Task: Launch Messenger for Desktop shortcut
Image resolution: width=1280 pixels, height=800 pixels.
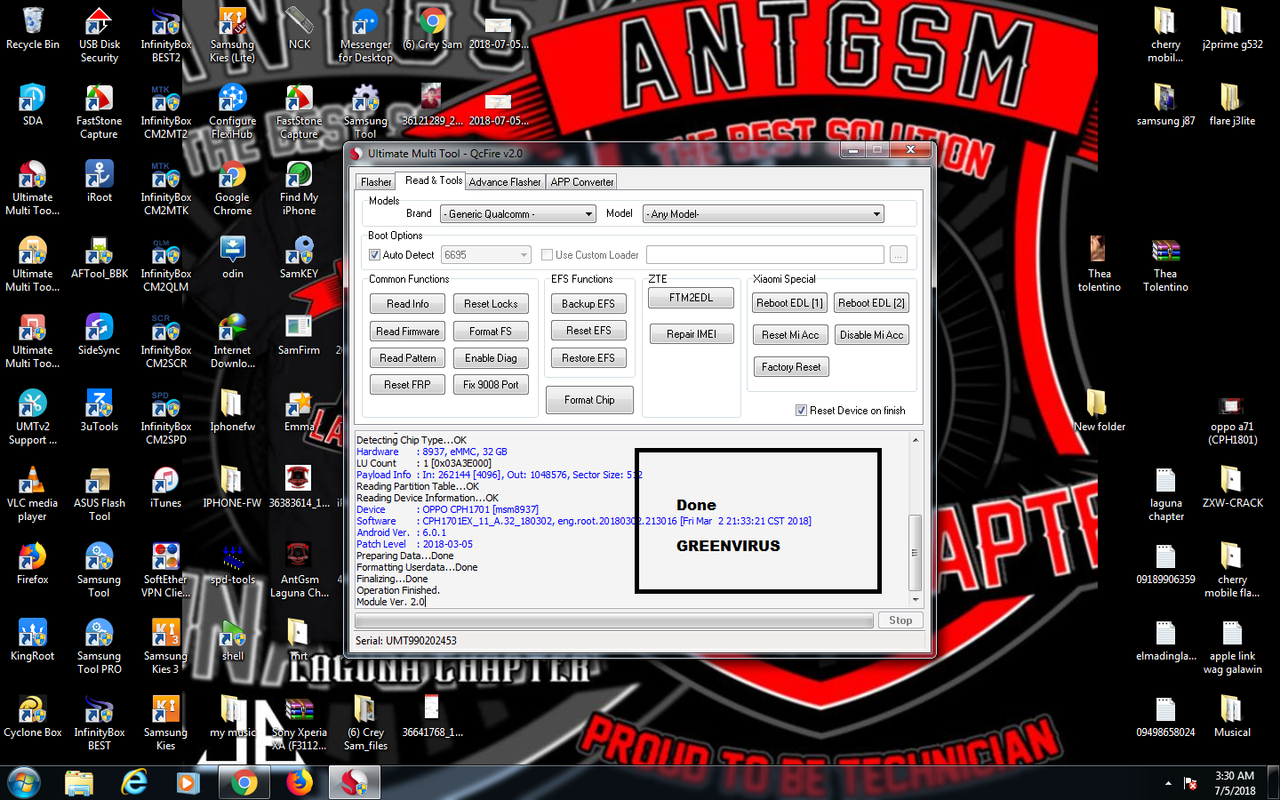Action: (366, 34)
